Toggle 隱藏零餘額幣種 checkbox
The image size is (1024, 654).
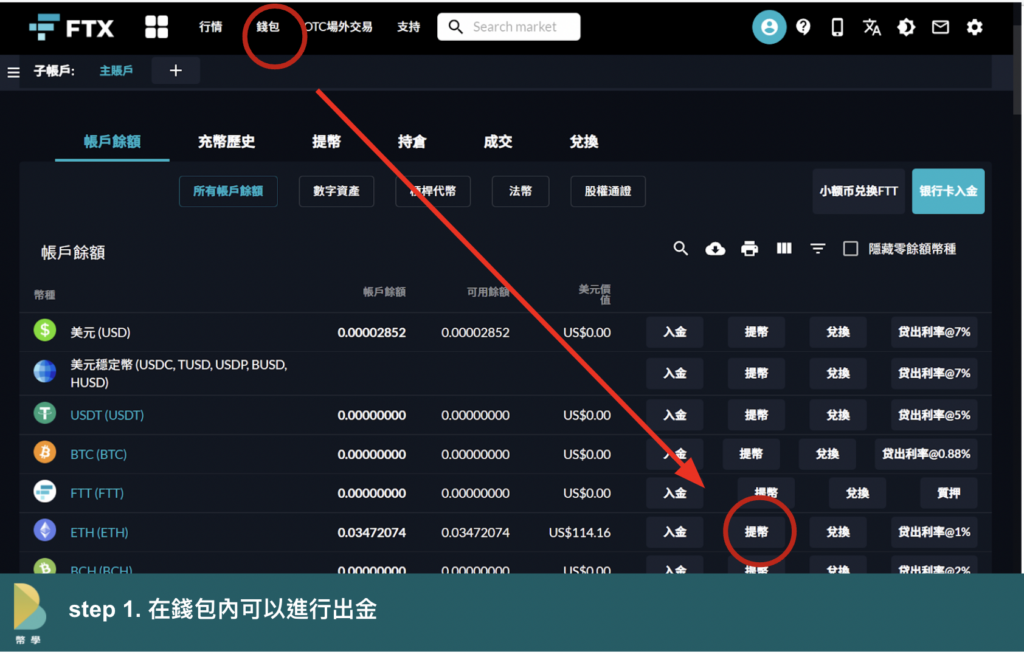[850, 249]
